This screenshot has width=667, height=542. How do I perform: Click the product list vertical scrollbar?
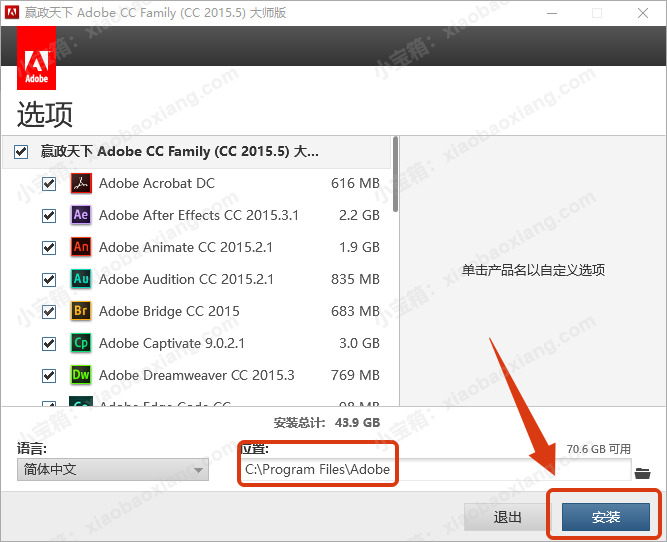coord(395,175)
